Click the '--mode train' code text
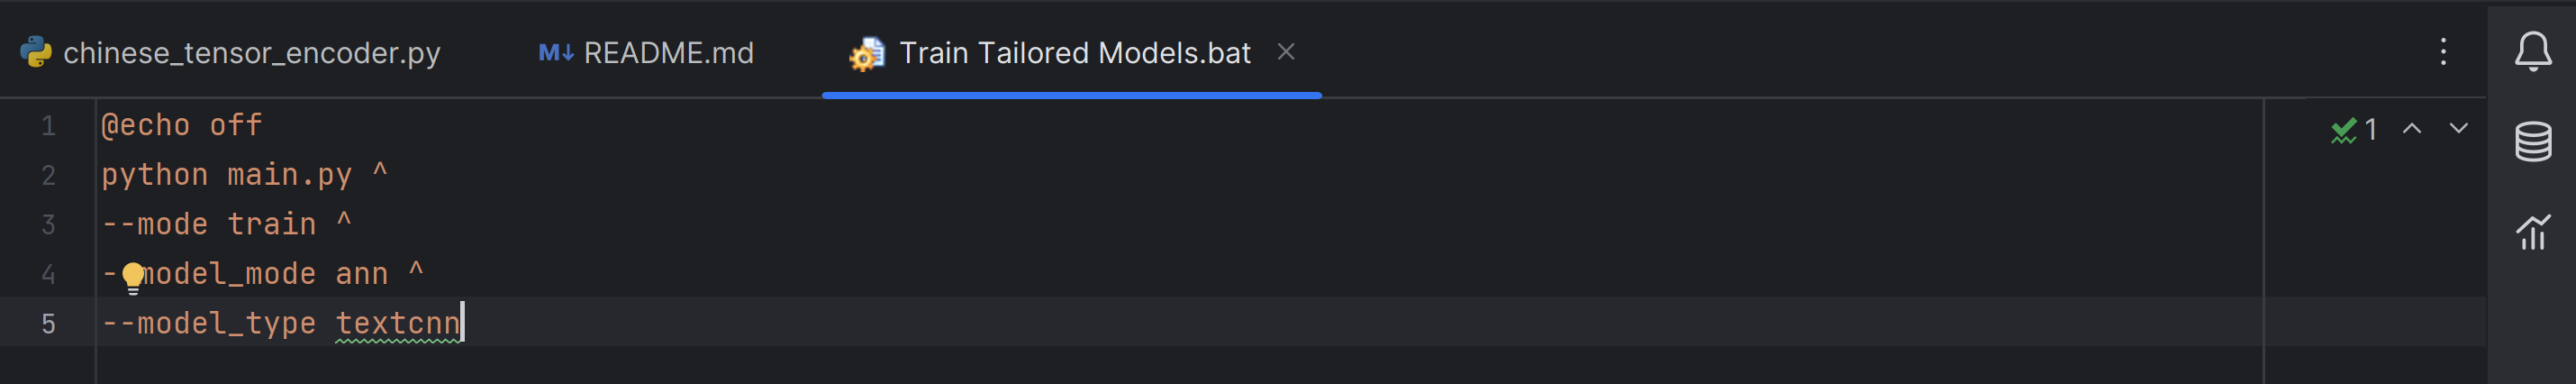Image resolution: width=2576 pixels, height=384 pixels. tap(208, 225)
